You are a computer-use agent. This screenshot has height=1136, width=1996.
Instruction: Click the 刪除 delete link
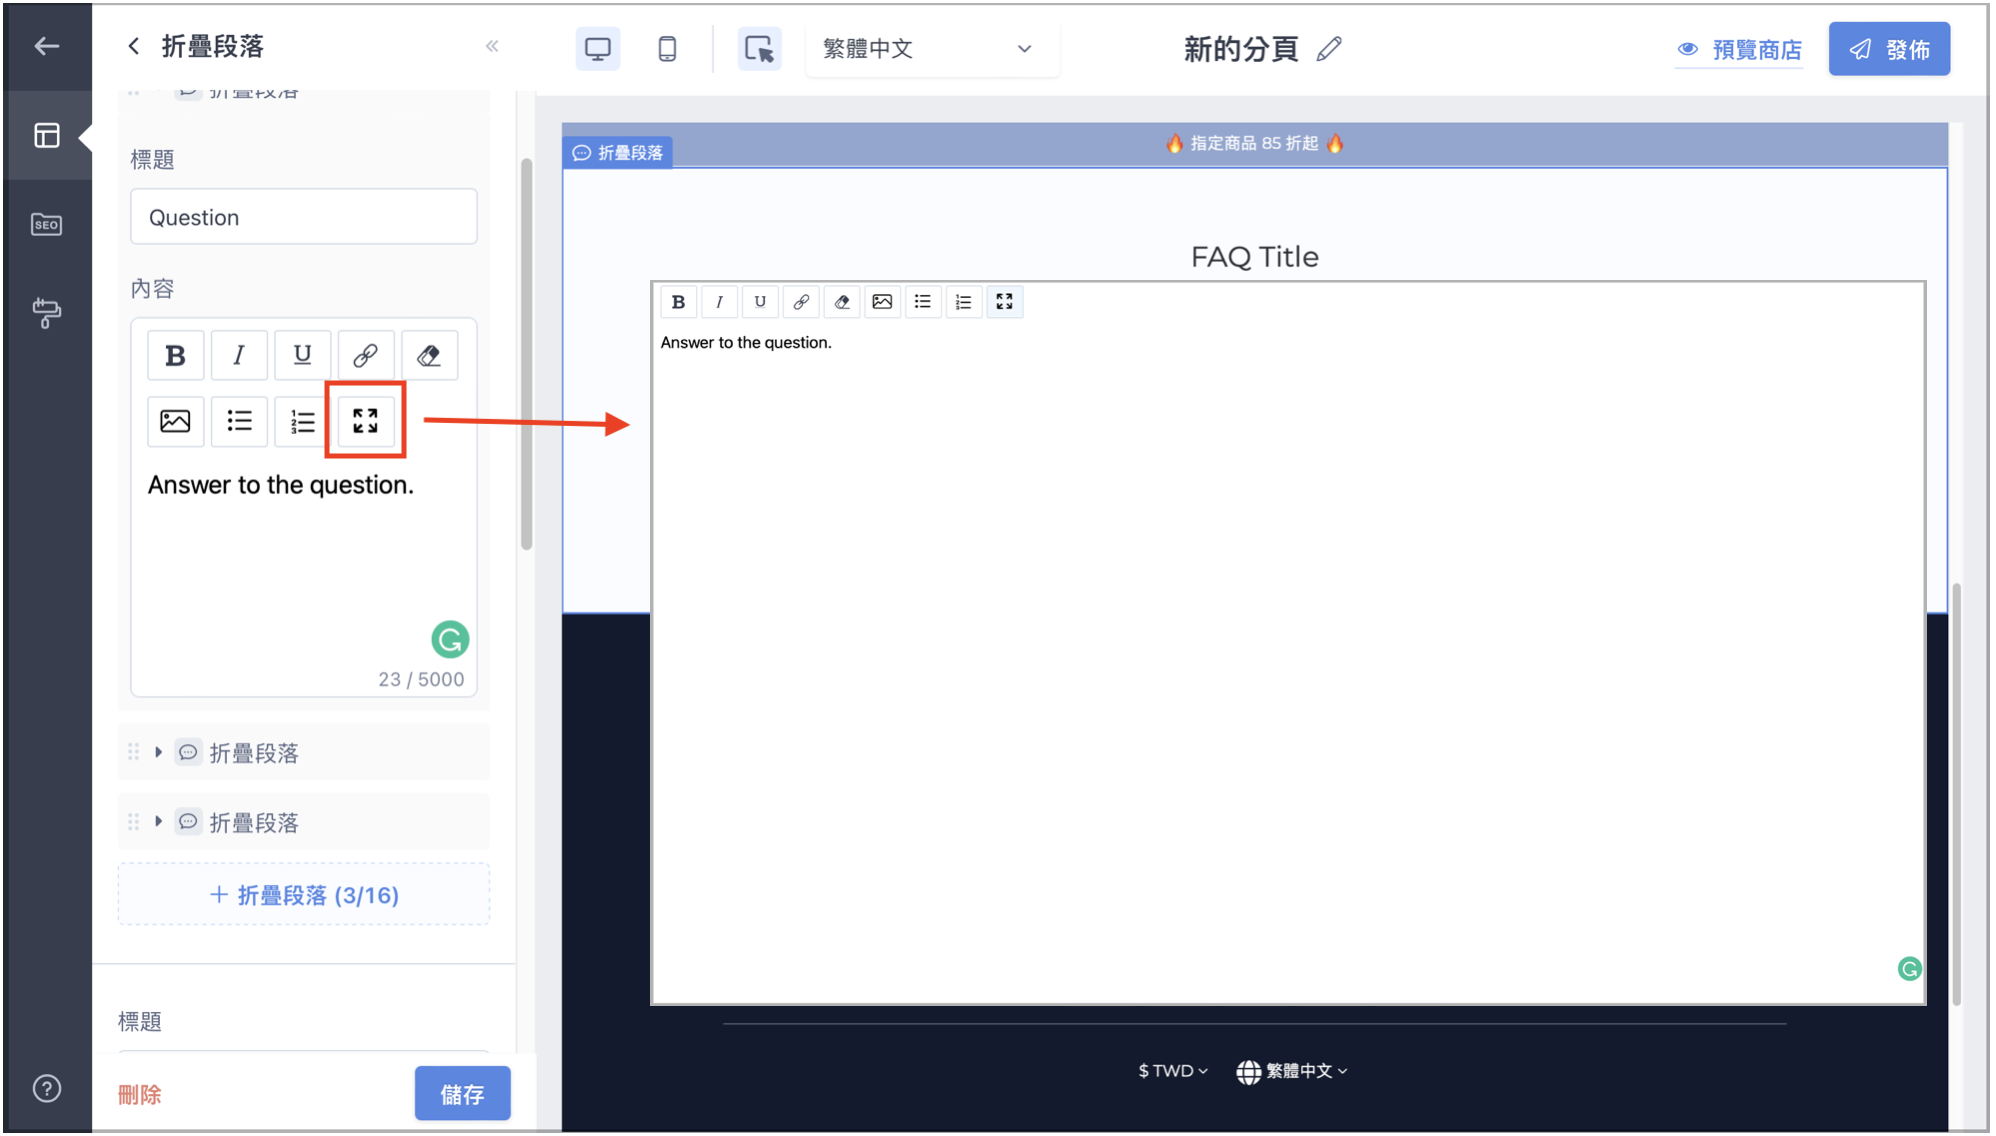pos(139,1094)
